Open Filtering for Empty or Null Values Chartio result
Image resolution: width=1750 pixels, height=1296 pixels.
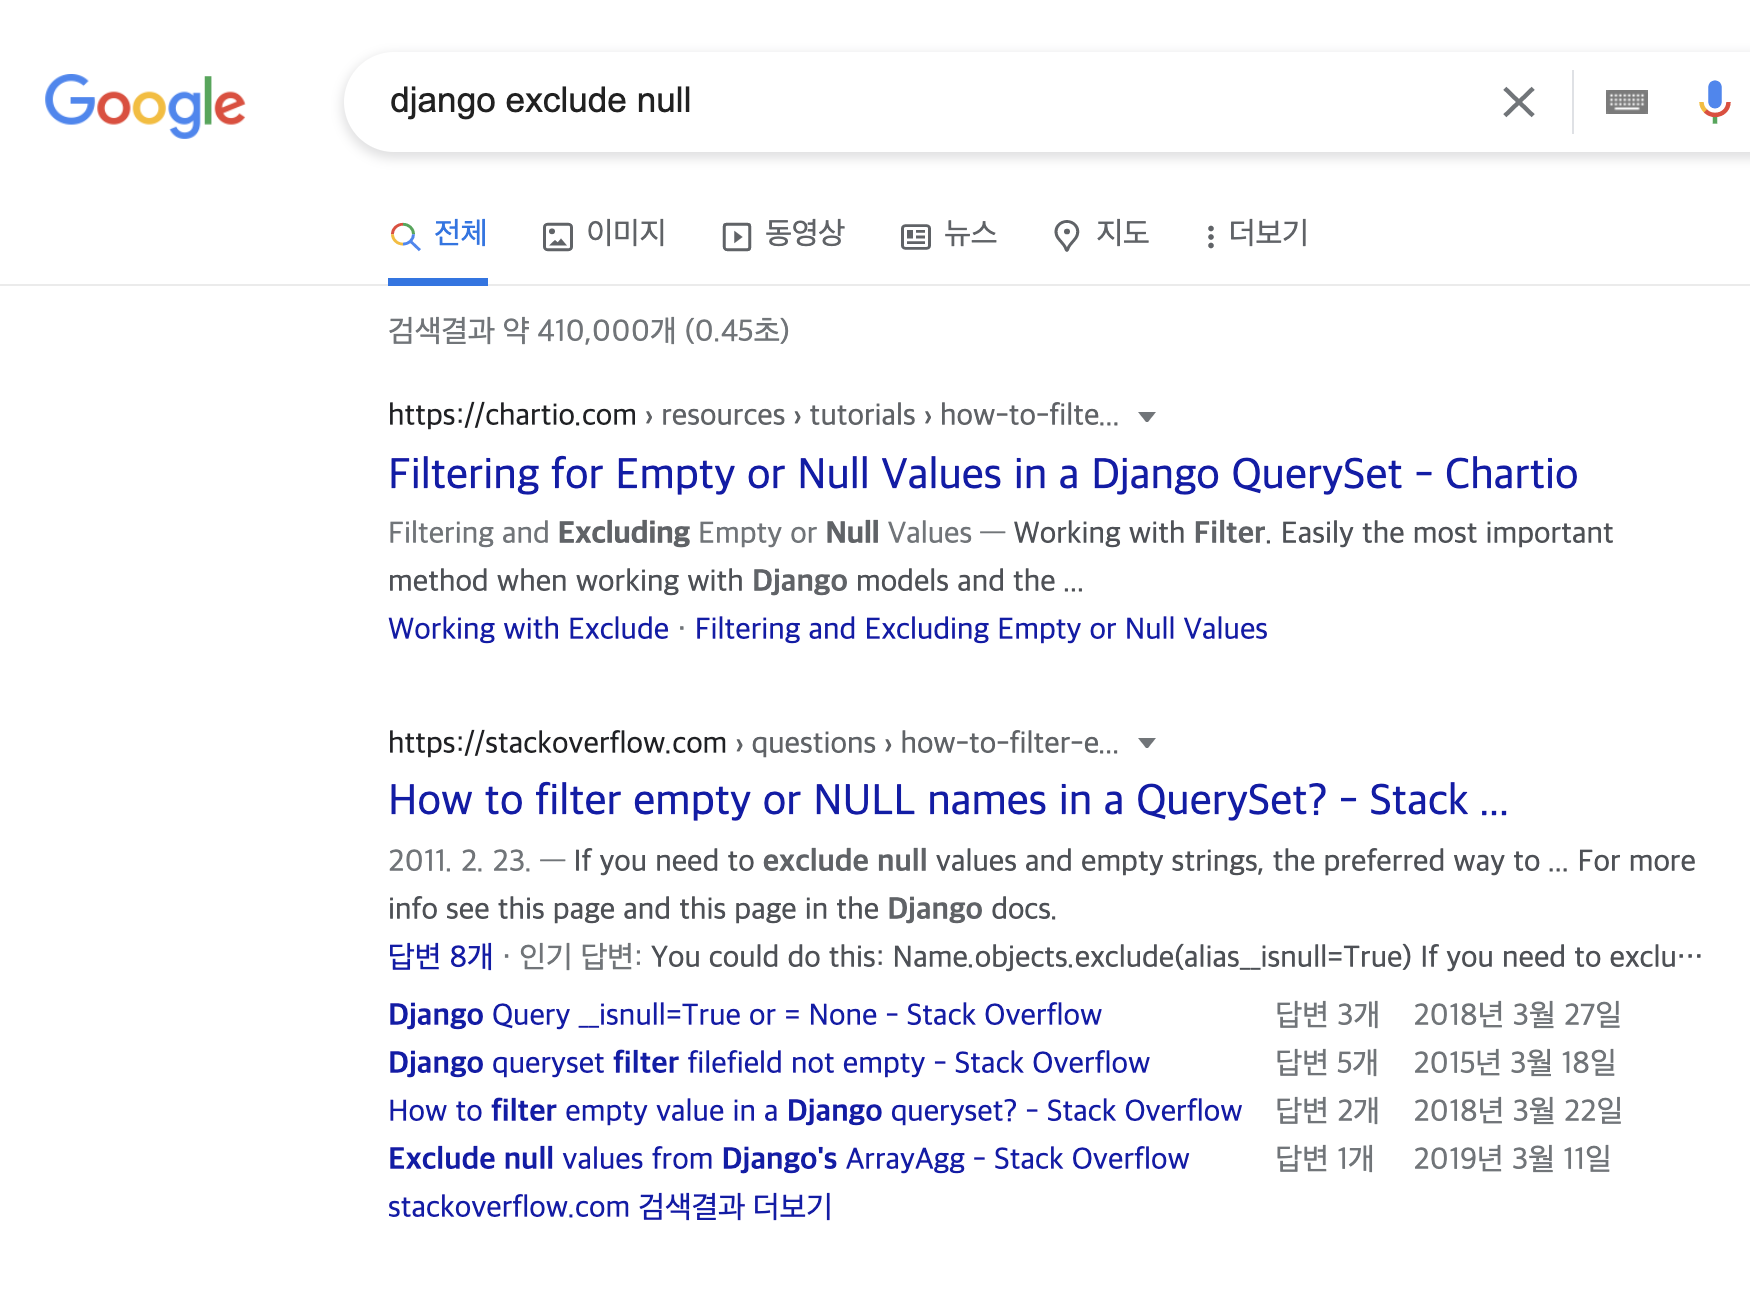pyautogui.click(x=983, y=474)
